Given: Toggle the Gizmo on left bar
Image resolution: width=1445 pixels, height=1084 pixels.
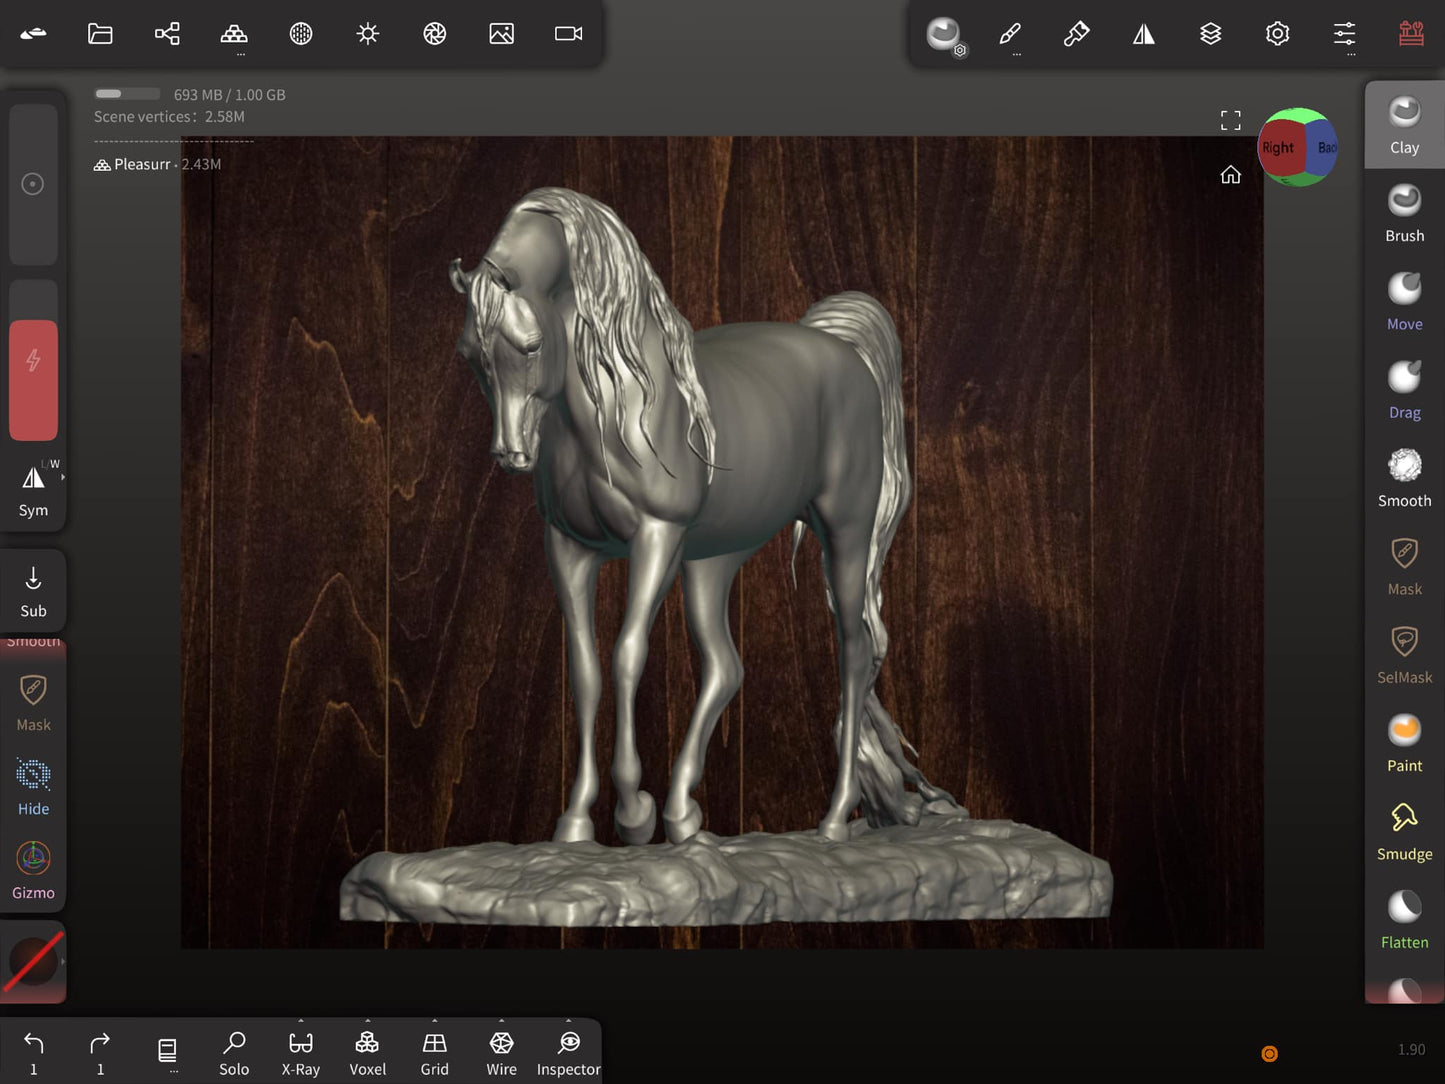Looking at the screenshot, I should [x=33, y=871].
